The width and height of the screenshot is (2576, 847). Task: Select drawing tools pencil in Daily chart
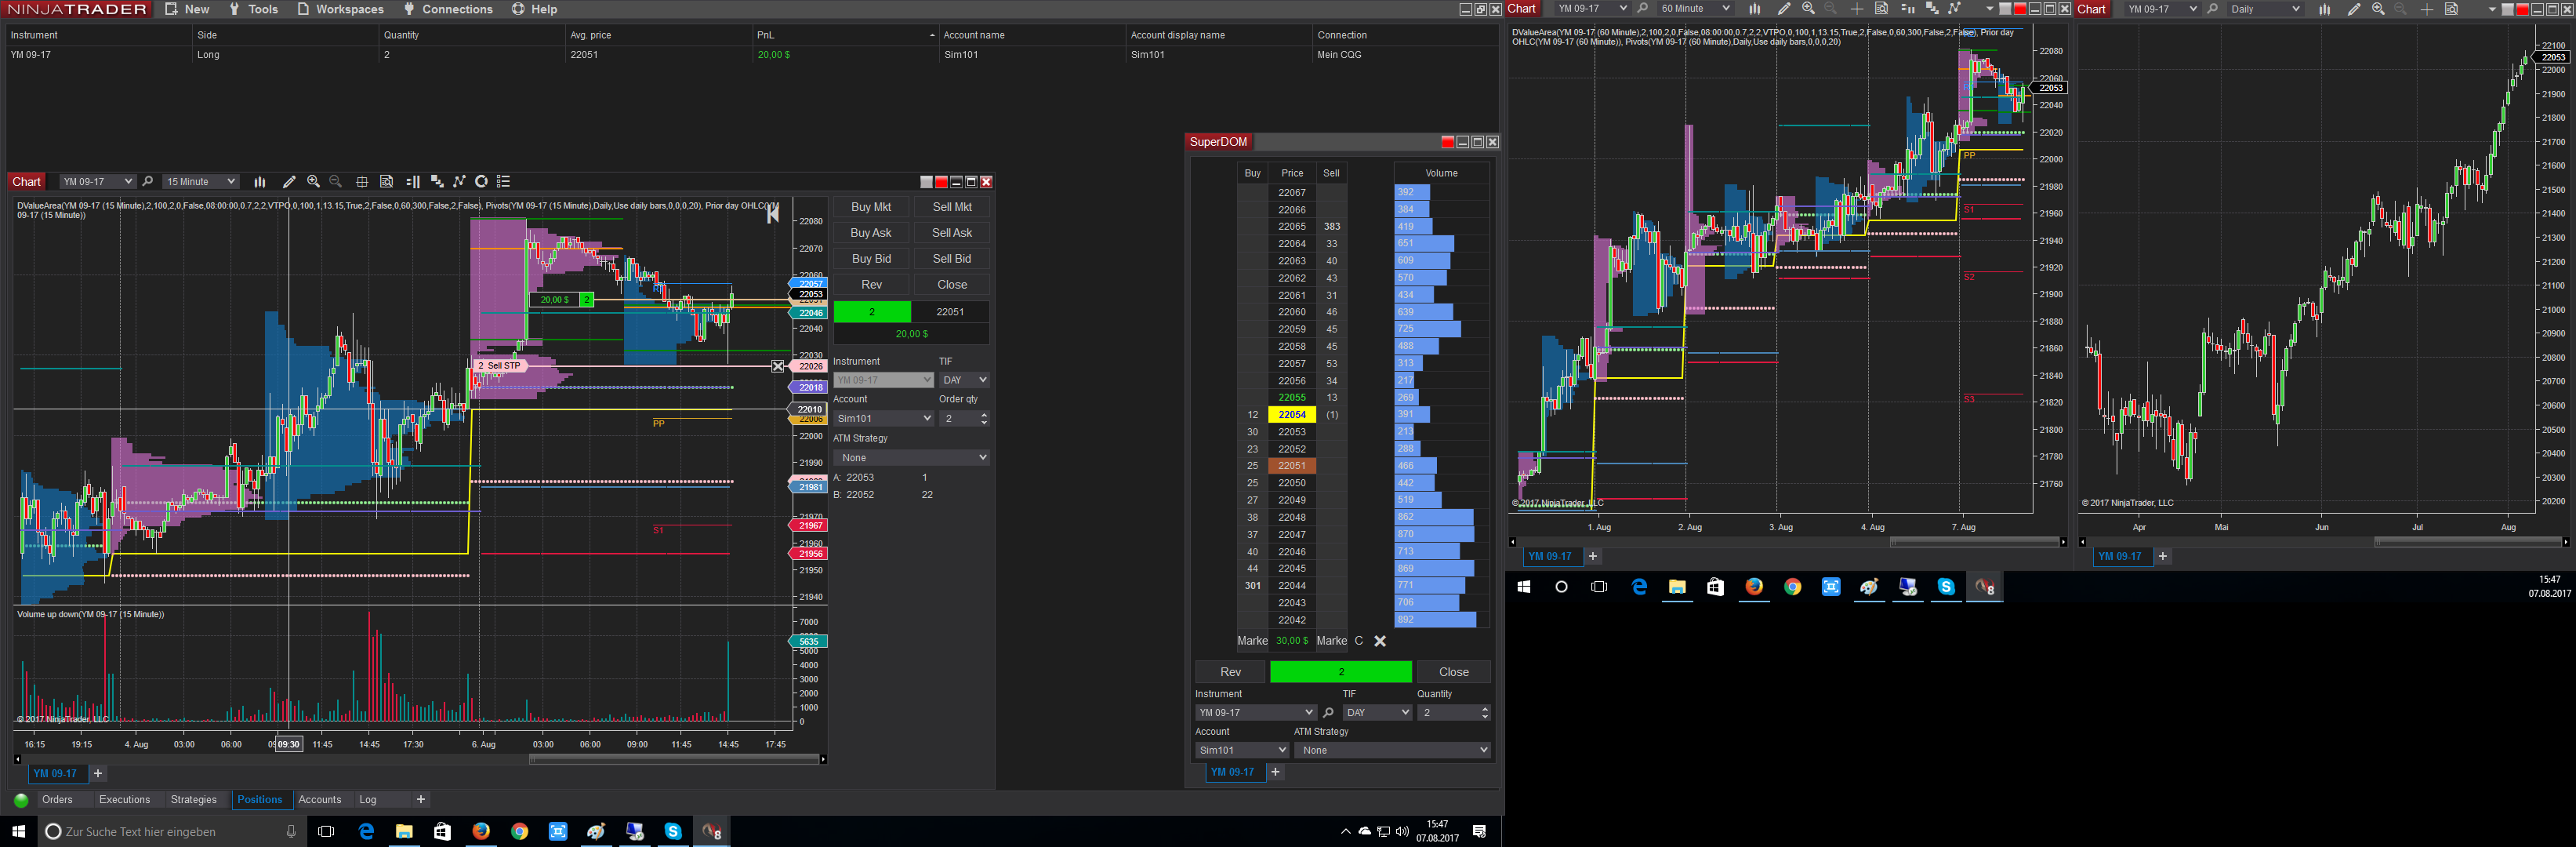pos(2354,9)
